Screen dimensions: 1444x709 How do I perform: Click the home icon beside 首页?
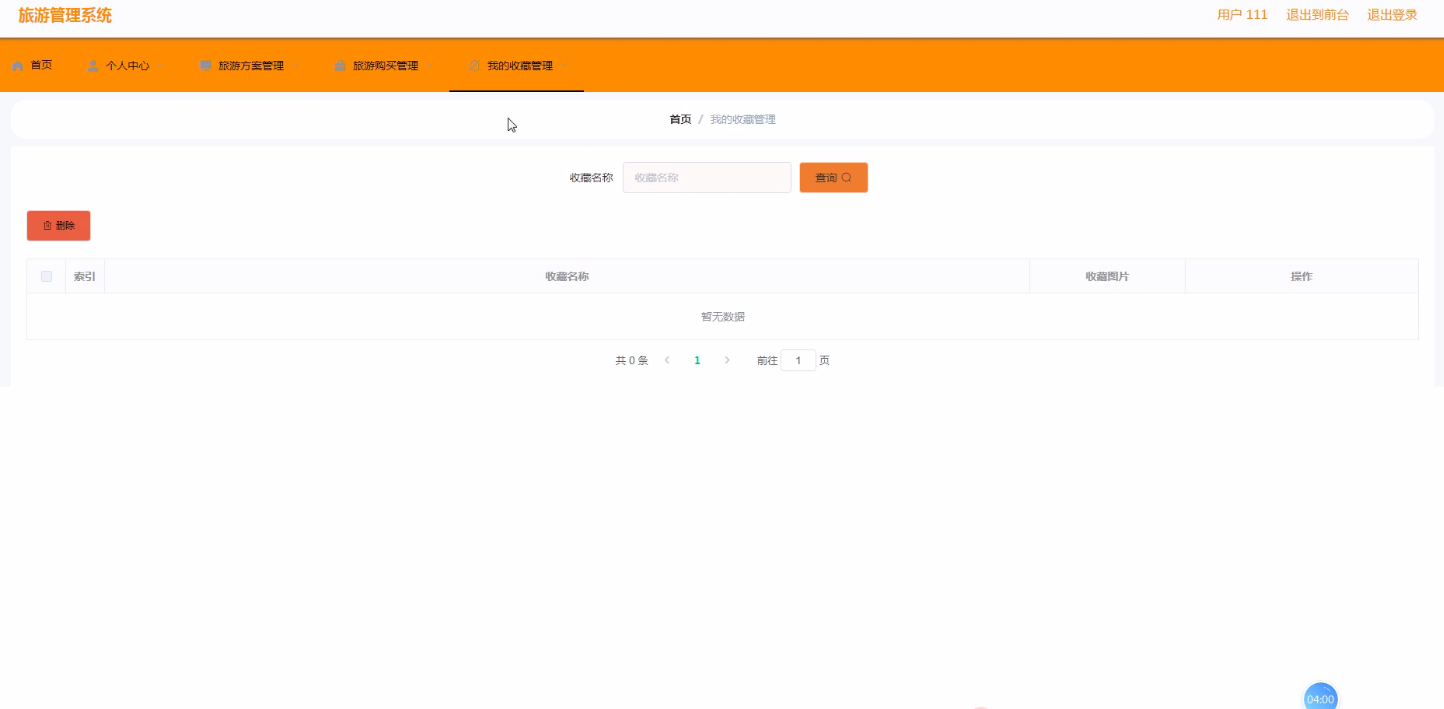[18, 66]
